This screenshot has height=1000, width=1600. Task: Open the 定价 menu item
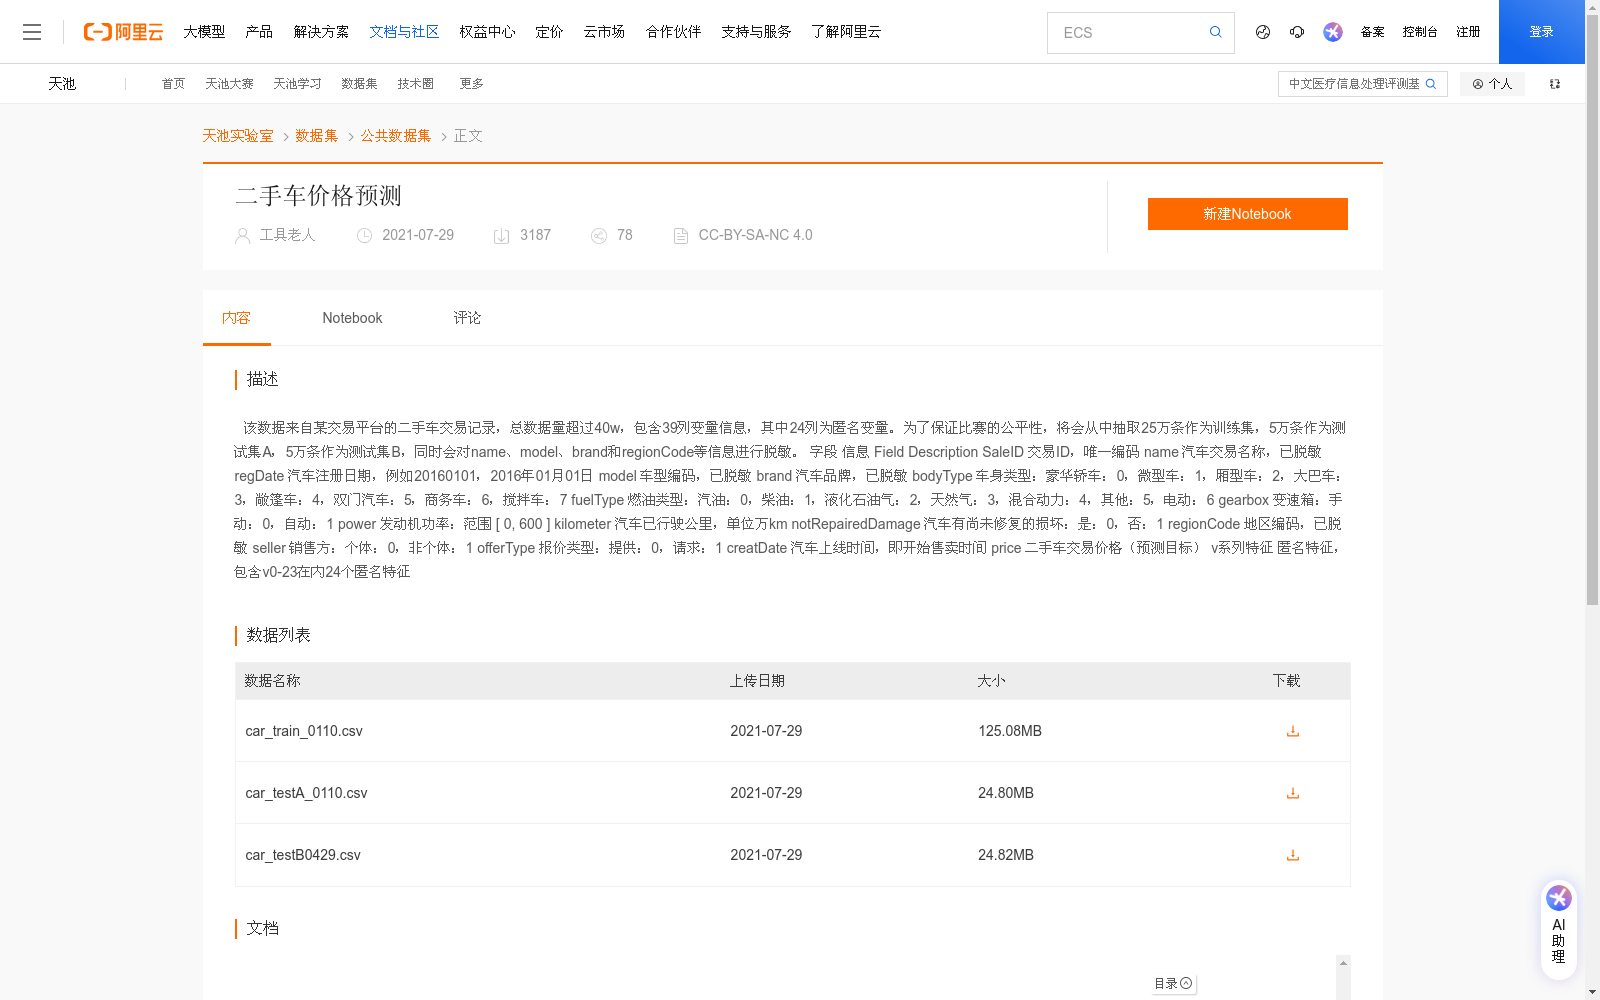[x=549, y=32]
